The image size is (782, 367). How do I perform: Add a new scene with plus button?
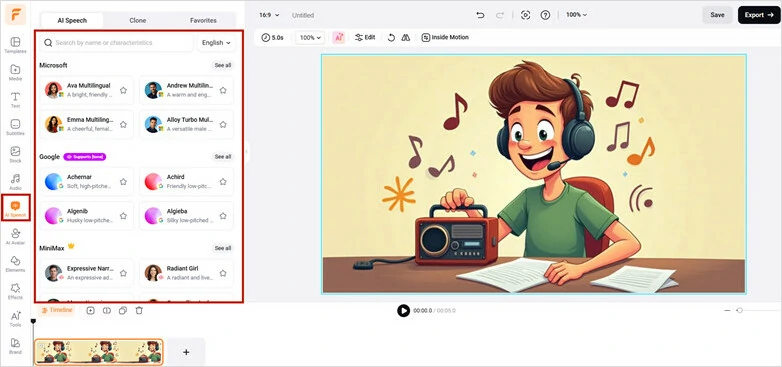[x=186, y=352]
